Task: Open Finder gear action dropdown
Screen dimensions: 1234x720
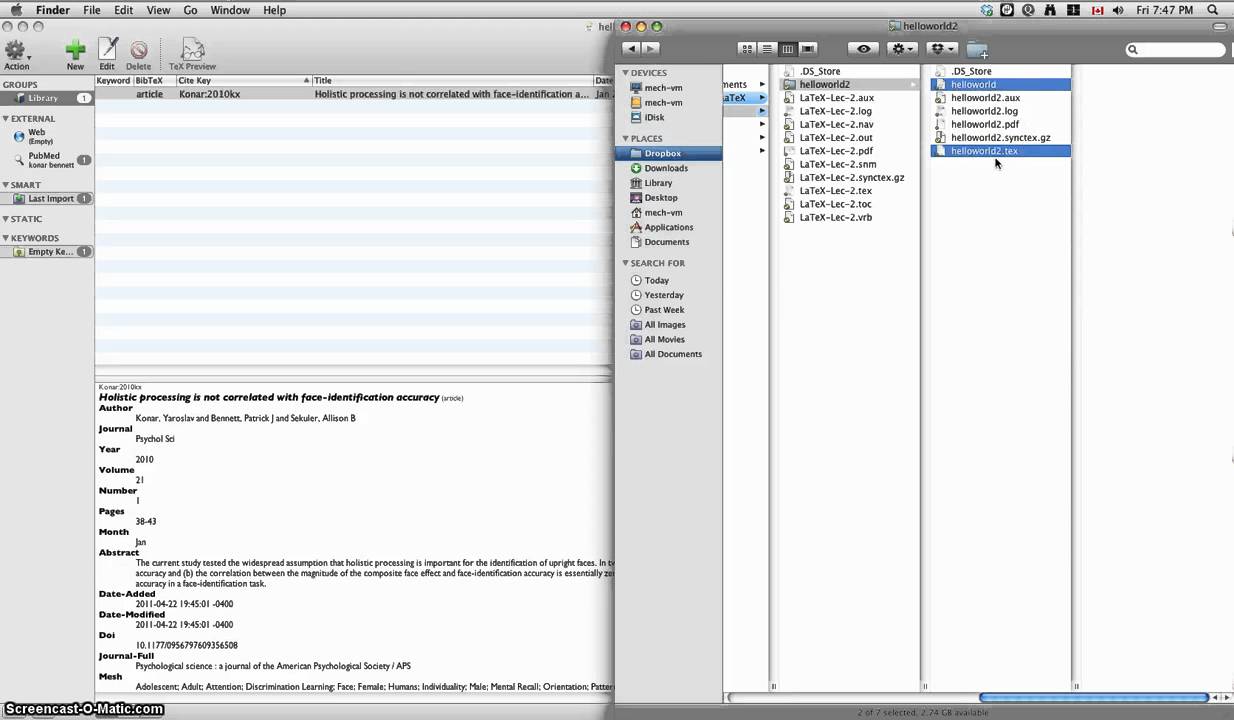Action: tap(902, 49)
